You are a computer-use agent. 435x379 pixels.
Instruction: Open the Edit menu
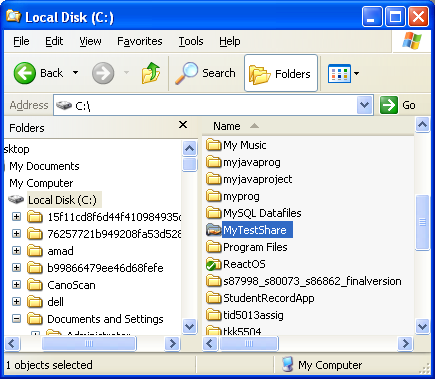point(54,41)
